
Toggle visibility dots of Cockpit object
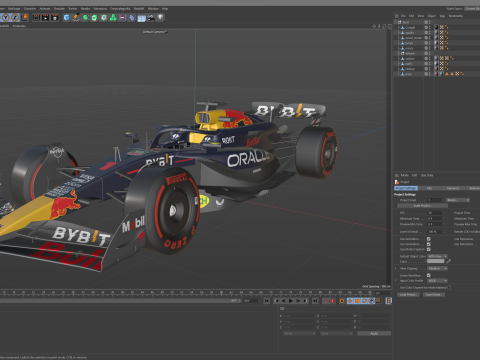coord(429,27)
